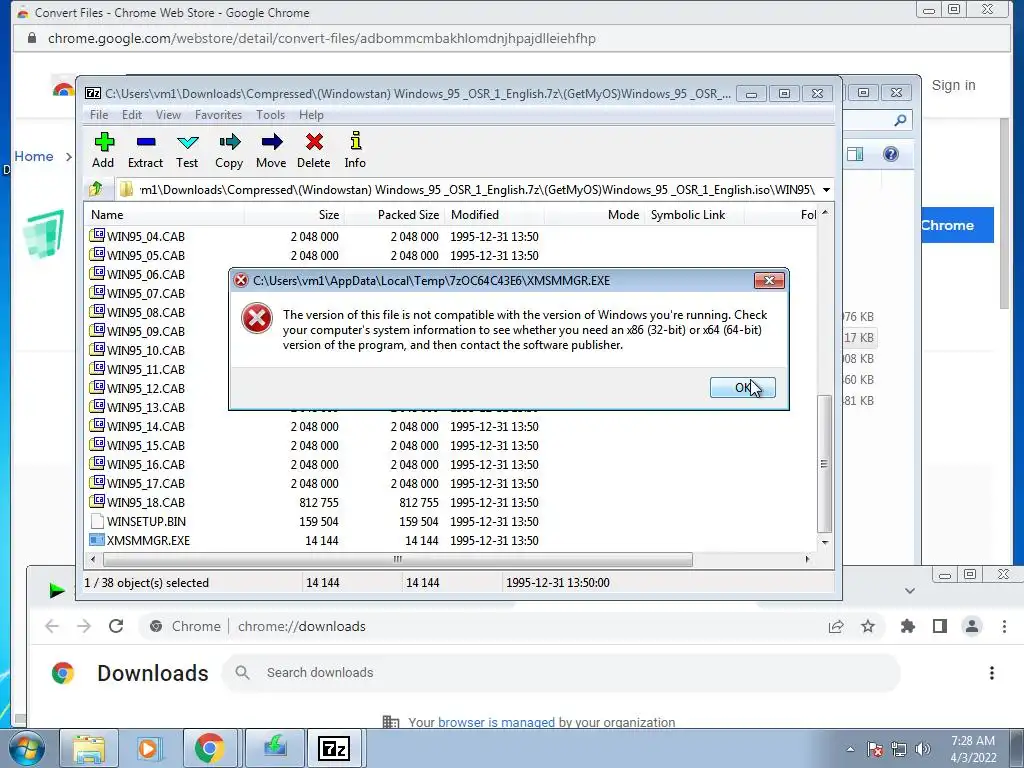
Task: Click the 7-Zip vertical scrollbar thumb
Action: (824, 464)
